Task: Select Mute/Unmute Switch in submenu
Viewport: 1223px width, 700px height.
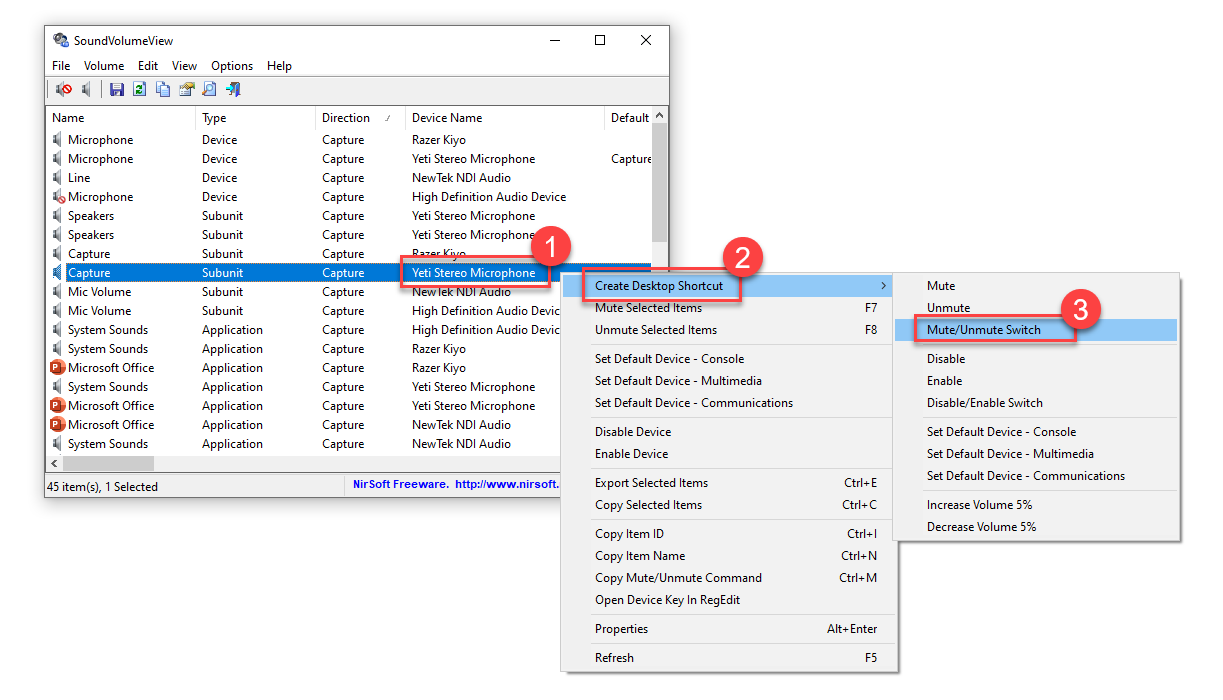Action: click(983, 330)
